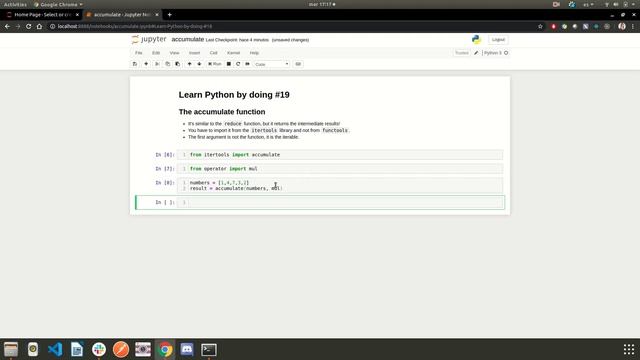
Task: Go to the browser home page
Action: click(39, 27)
